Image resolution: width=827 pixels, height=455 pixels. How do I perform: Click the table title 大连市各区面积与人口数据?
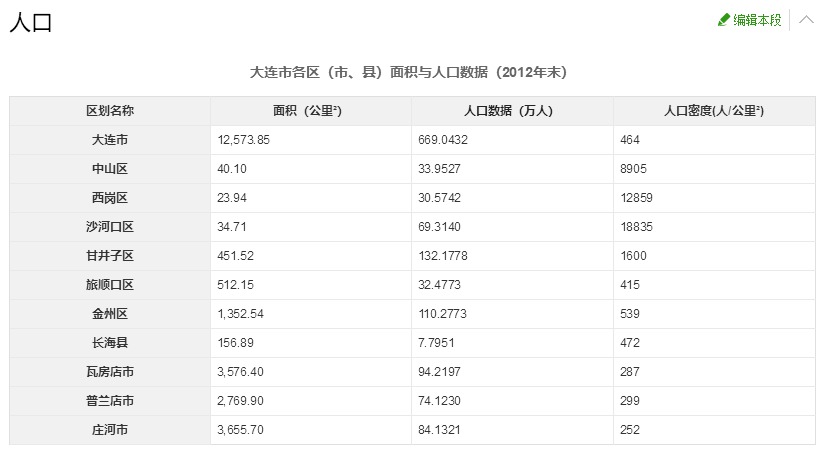(408, 72)
